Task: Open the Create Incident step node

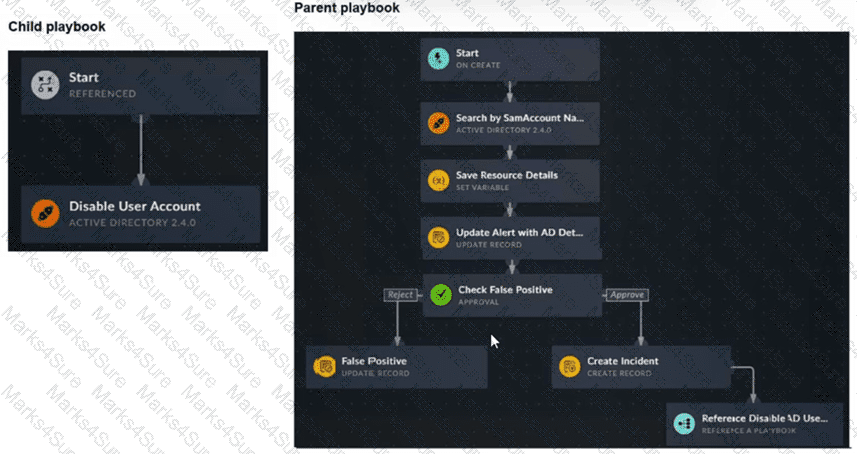Action: [x=641, y=367]
